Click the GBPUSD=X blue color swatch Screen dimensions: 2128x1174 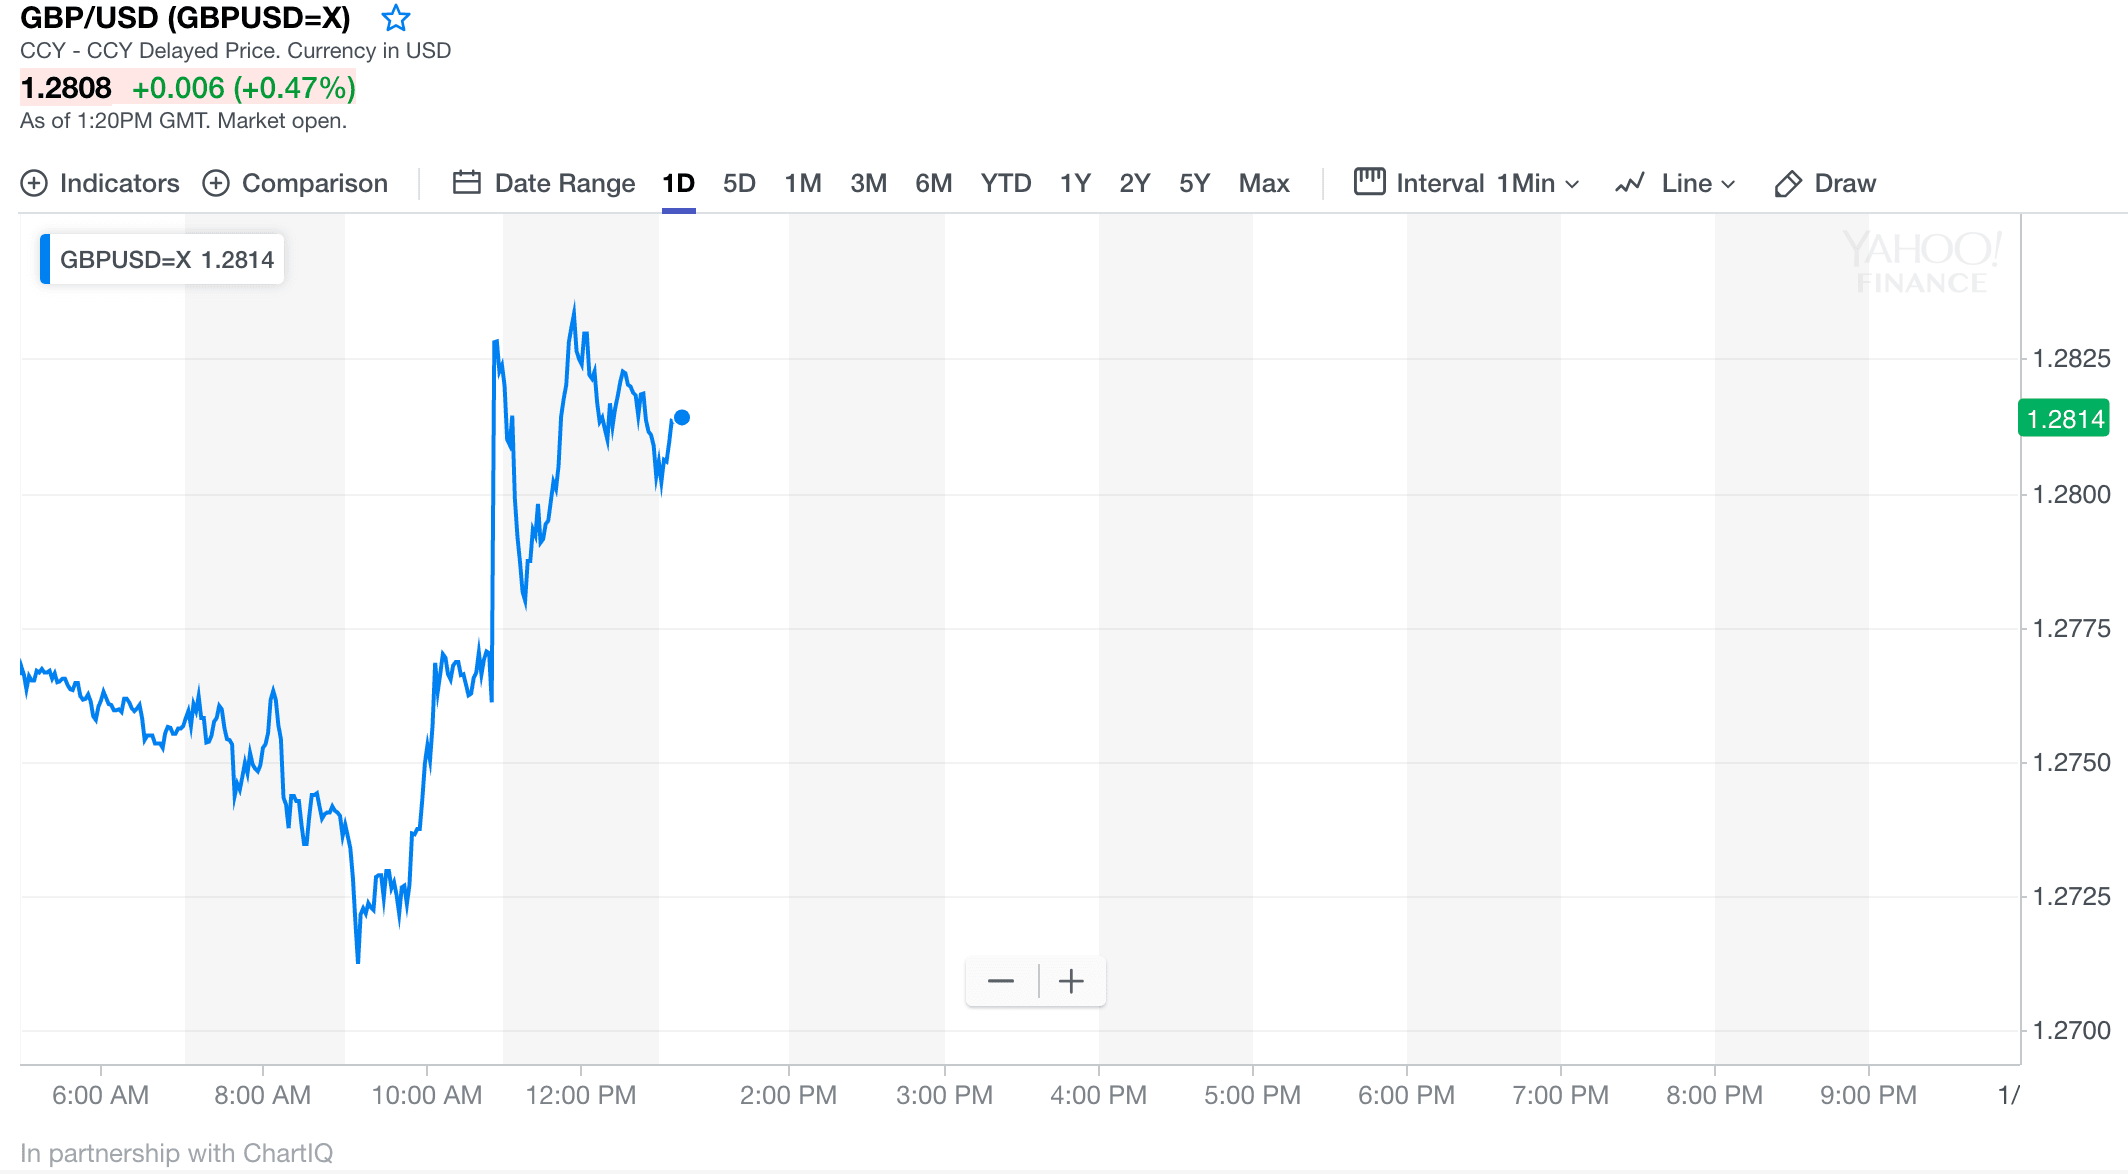(45, 259)
